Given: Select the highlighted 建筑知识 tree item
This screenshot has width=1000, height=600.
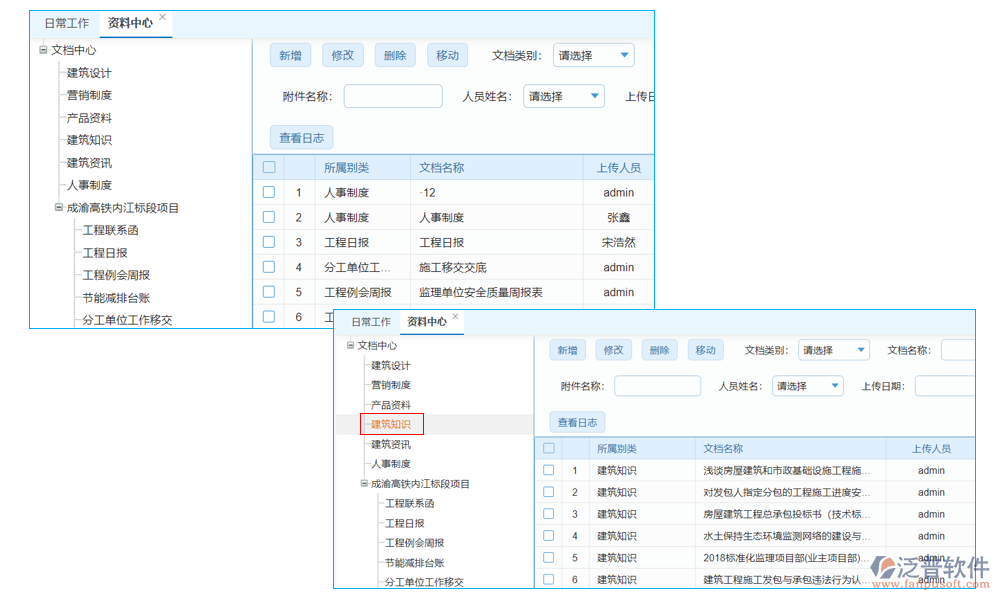Looking at the screenshot, I should coord(391,424).
